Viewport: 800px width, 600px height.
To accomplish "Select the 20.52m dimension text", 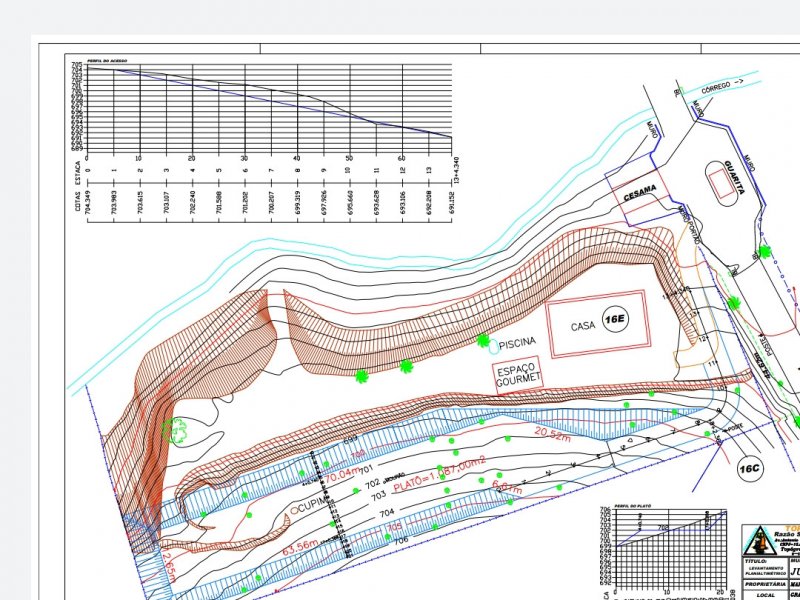I will pos(553,434).
